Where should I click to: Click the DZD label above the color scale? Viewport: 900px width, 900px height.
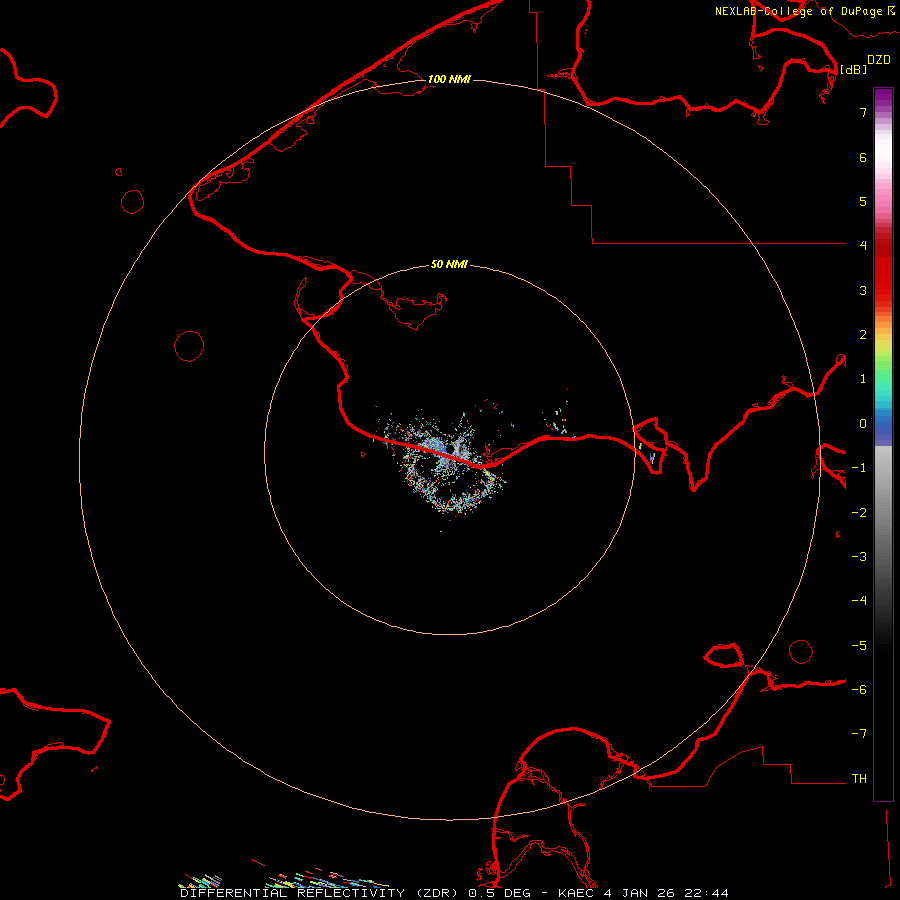point(879,60)
